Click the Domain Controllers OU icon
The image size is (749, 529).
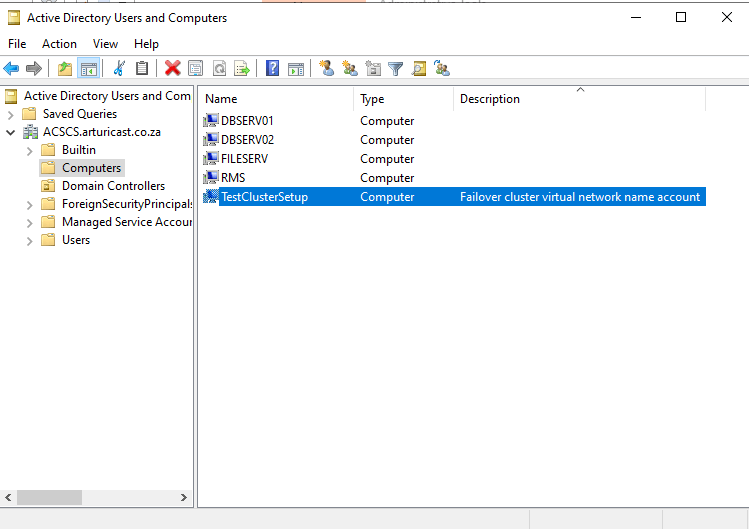[48, 186]
